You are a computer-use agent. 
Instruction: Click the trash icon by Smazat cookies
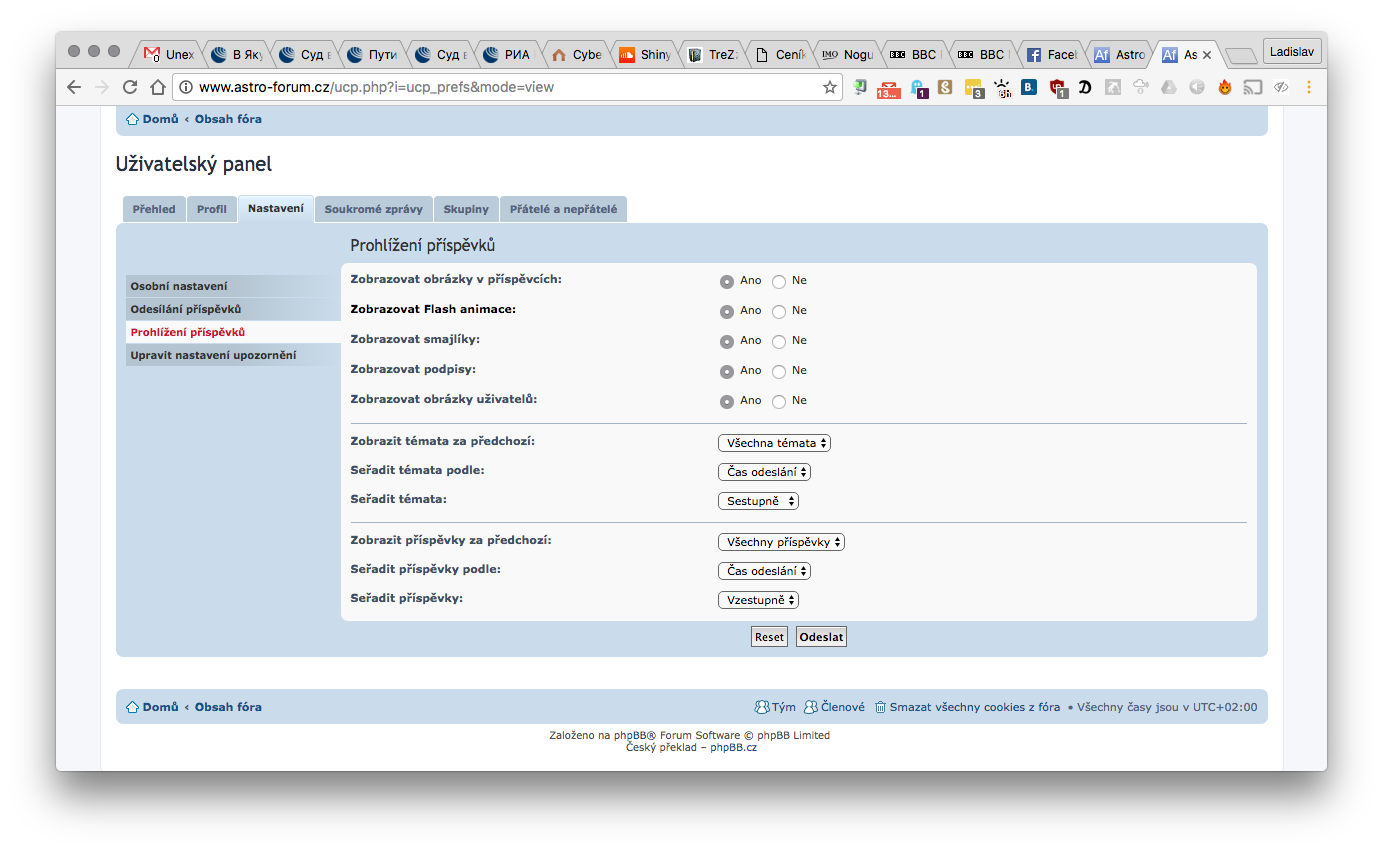pyautogui.click(x=880, y=707)
